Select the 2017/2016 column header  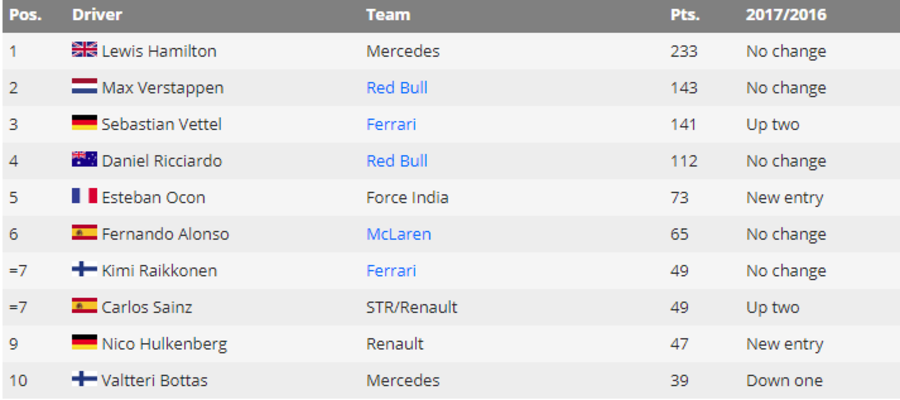(786, 15)
